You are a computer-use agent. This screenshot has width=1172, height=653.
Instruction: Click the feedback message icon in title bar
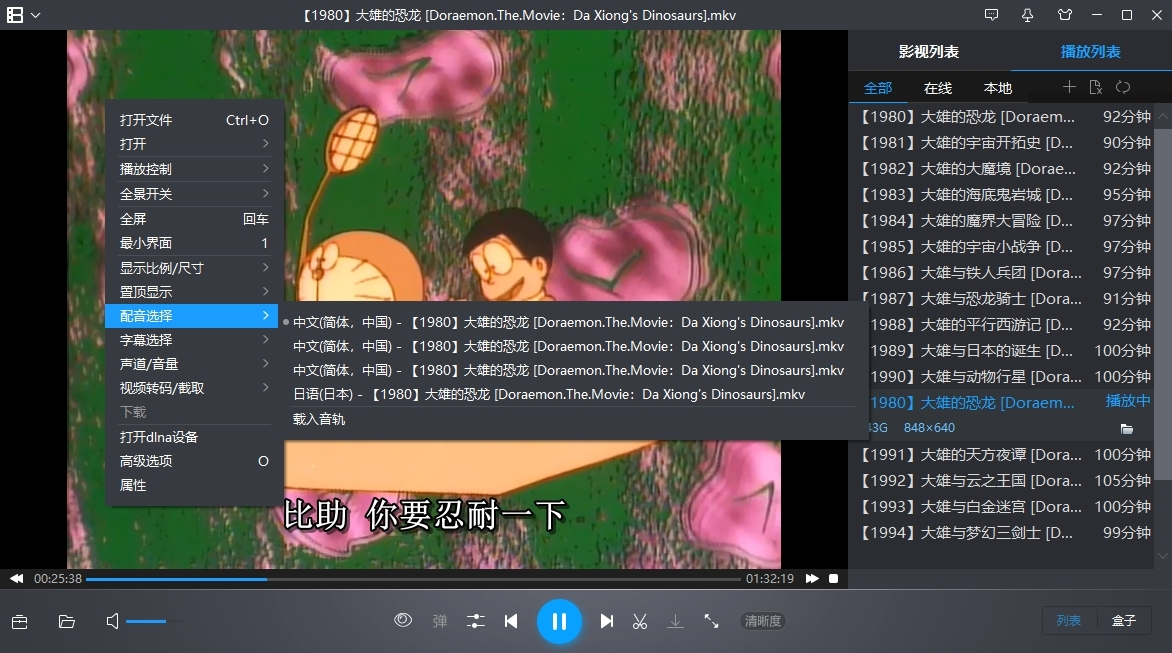(991, 15)
